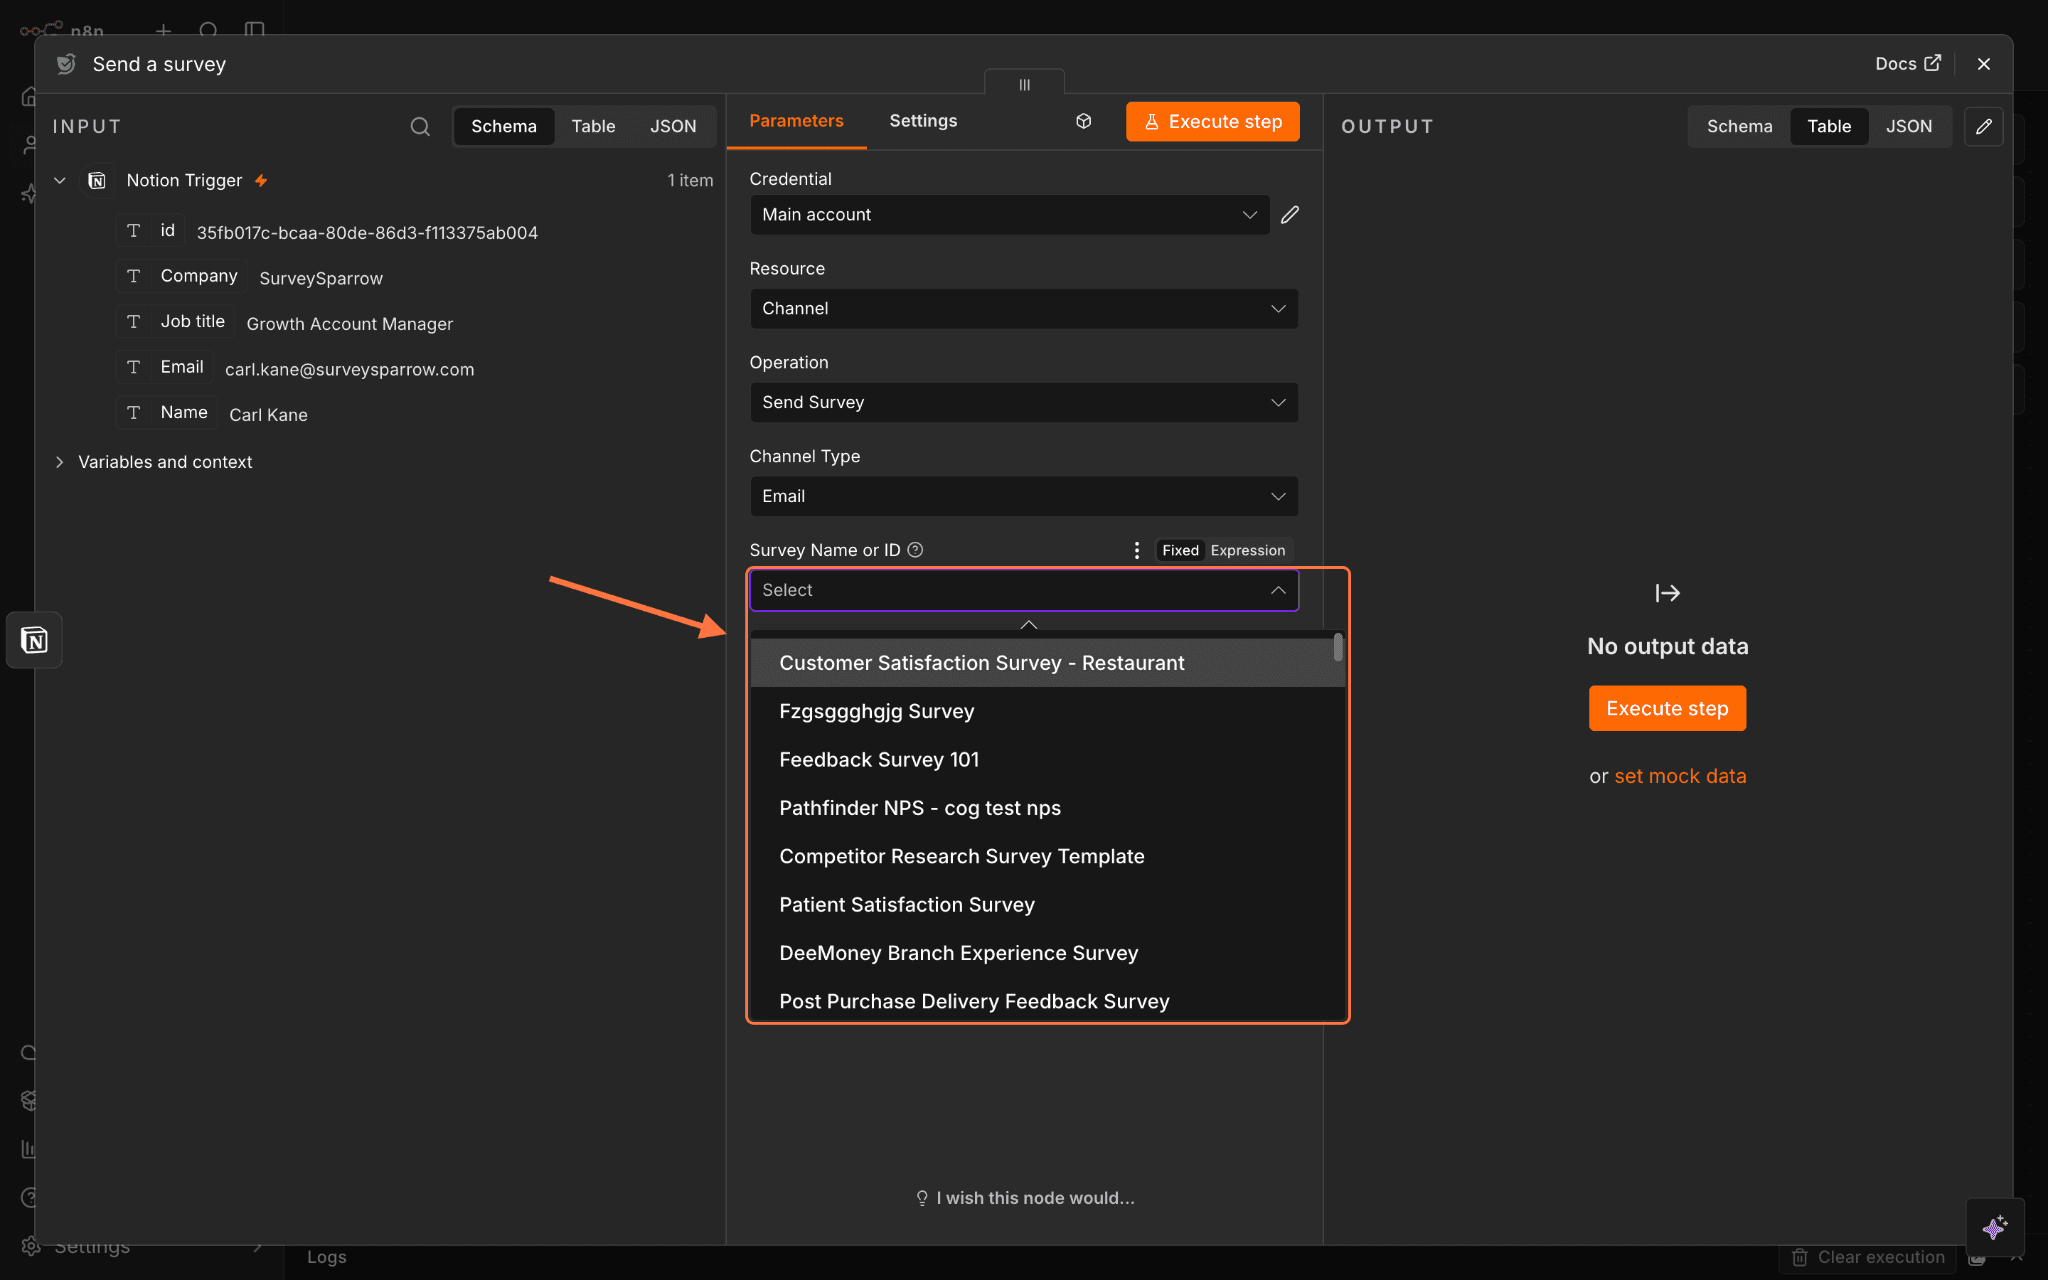
Task: Select the Job title field pill
Action: click(x=175, y=322)
